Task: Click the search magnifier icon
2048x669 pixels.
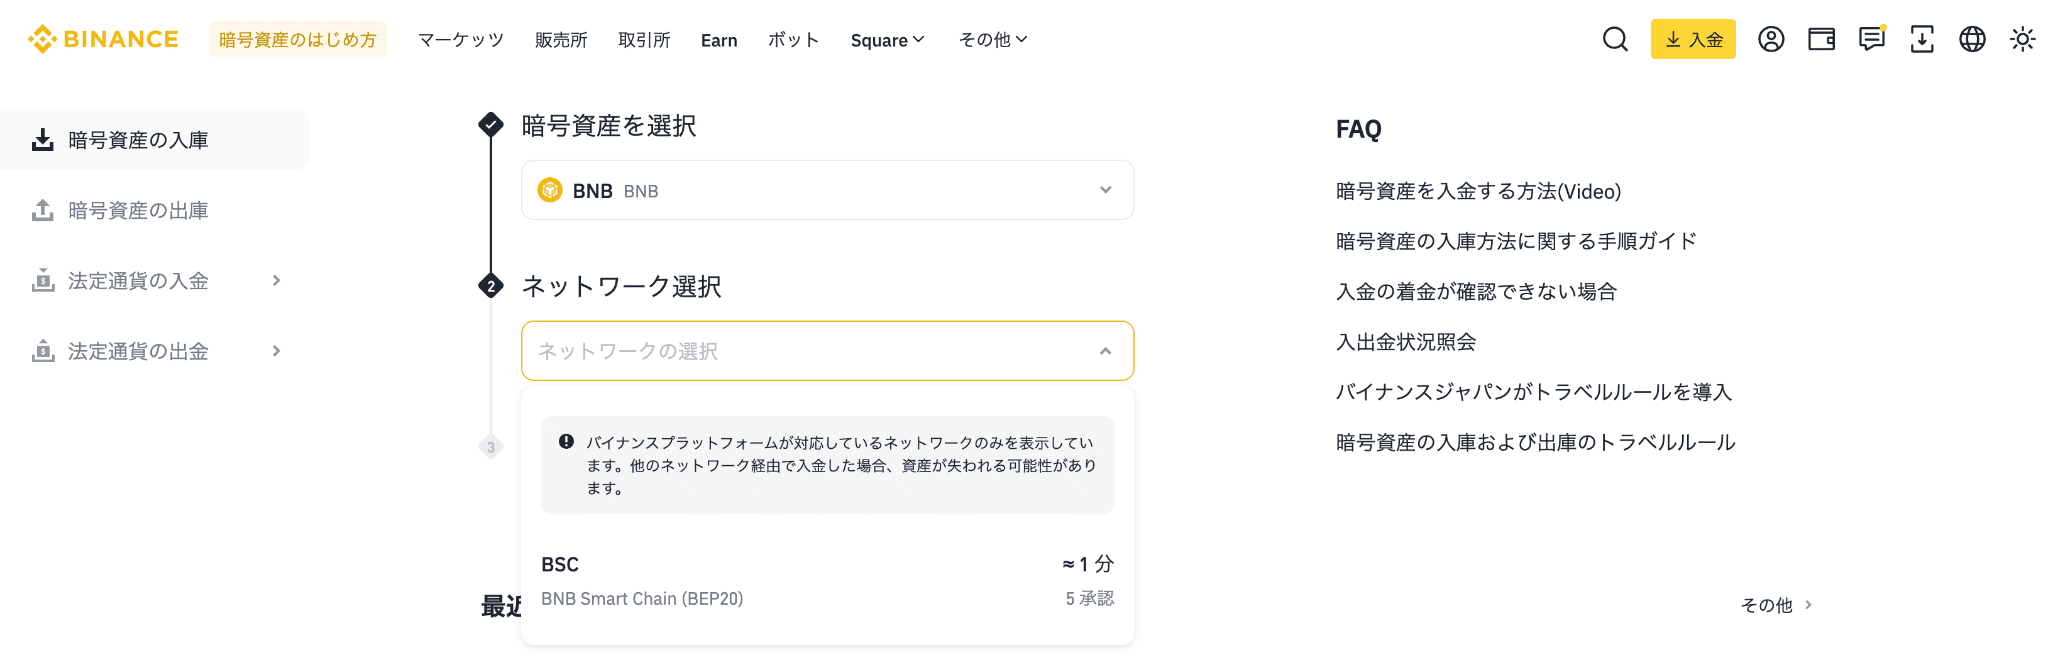Action: (1615, 40)
